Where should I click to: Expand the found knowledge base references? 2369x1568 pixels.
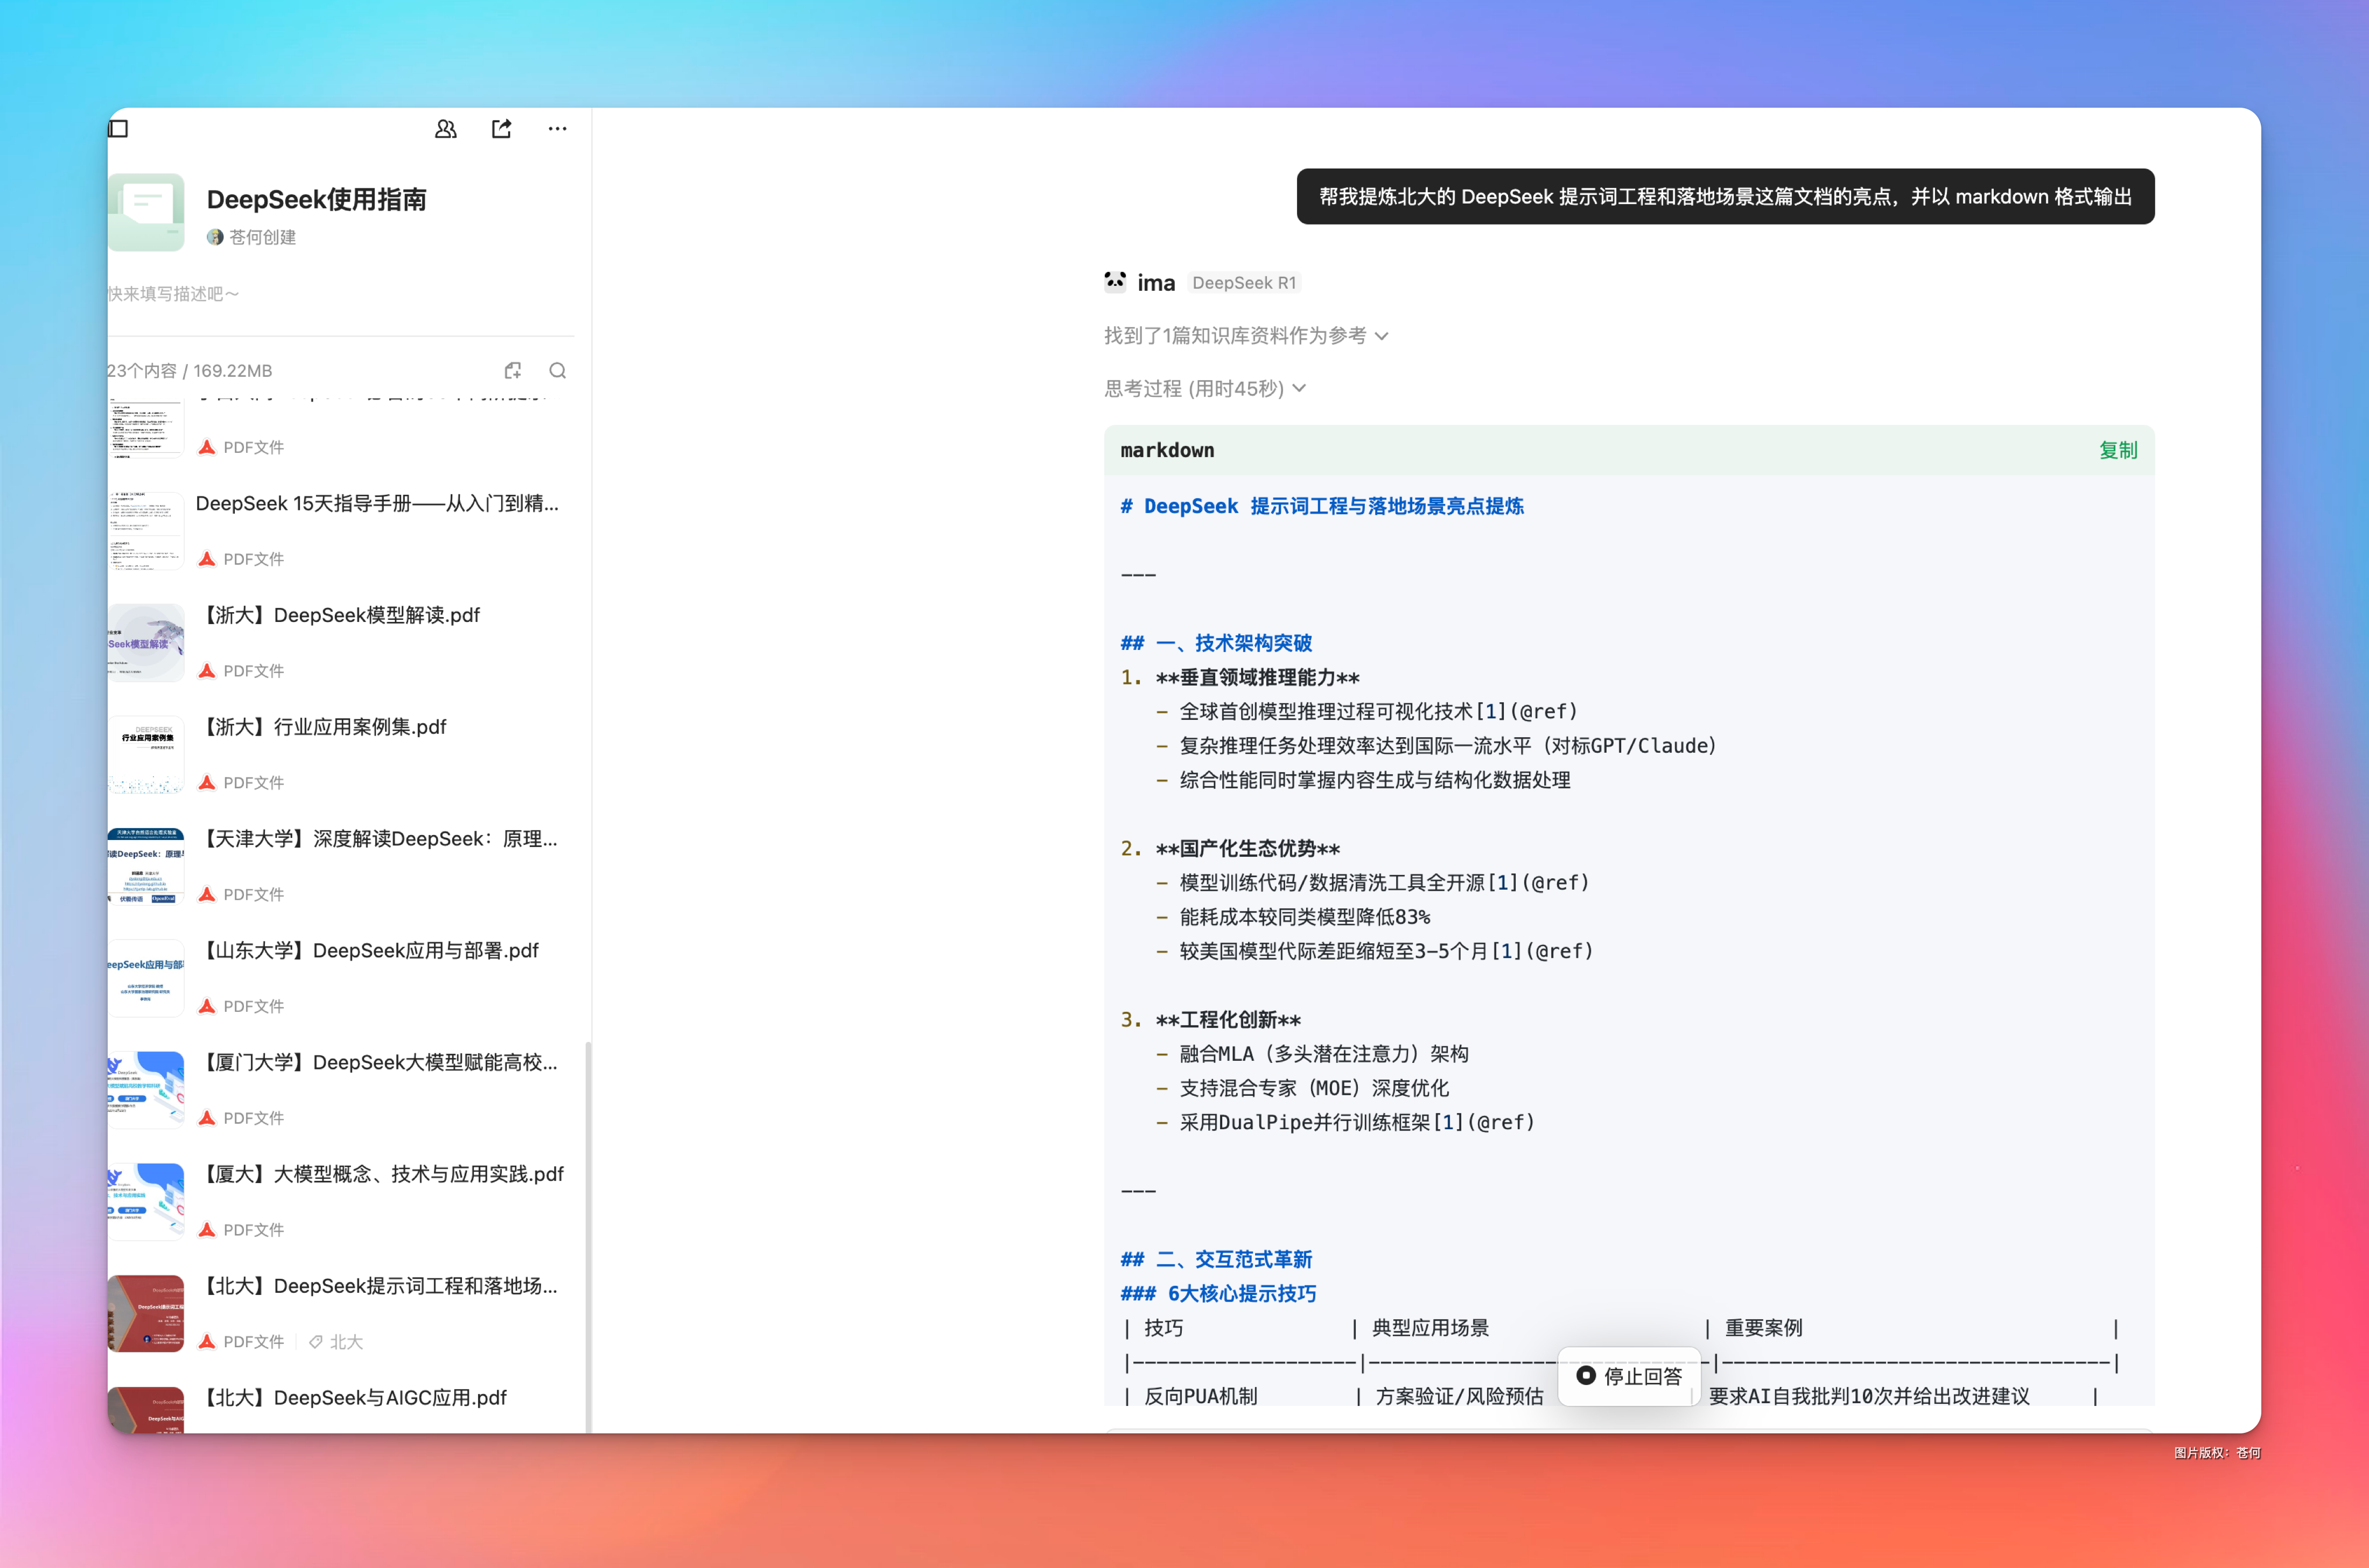pyautogui.click(x=1245, y=336)
